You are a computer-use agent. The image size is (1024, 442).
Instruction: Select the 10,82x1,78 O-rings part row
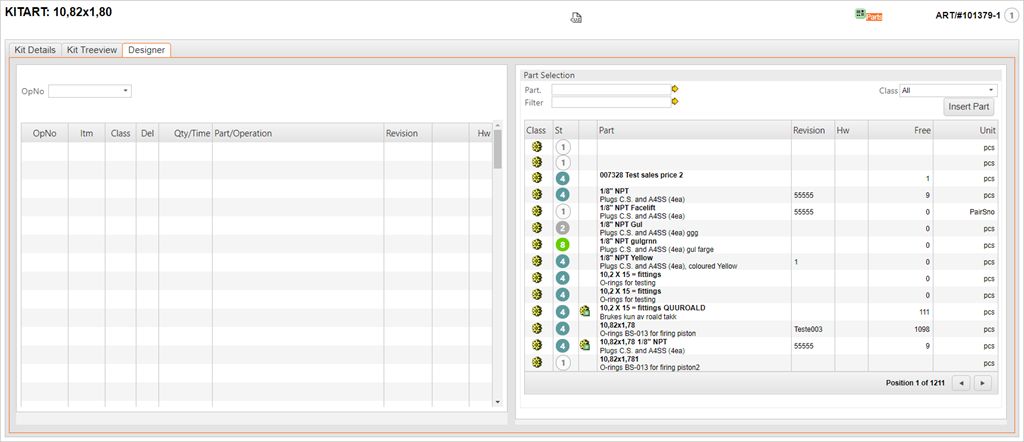point(690,328)
